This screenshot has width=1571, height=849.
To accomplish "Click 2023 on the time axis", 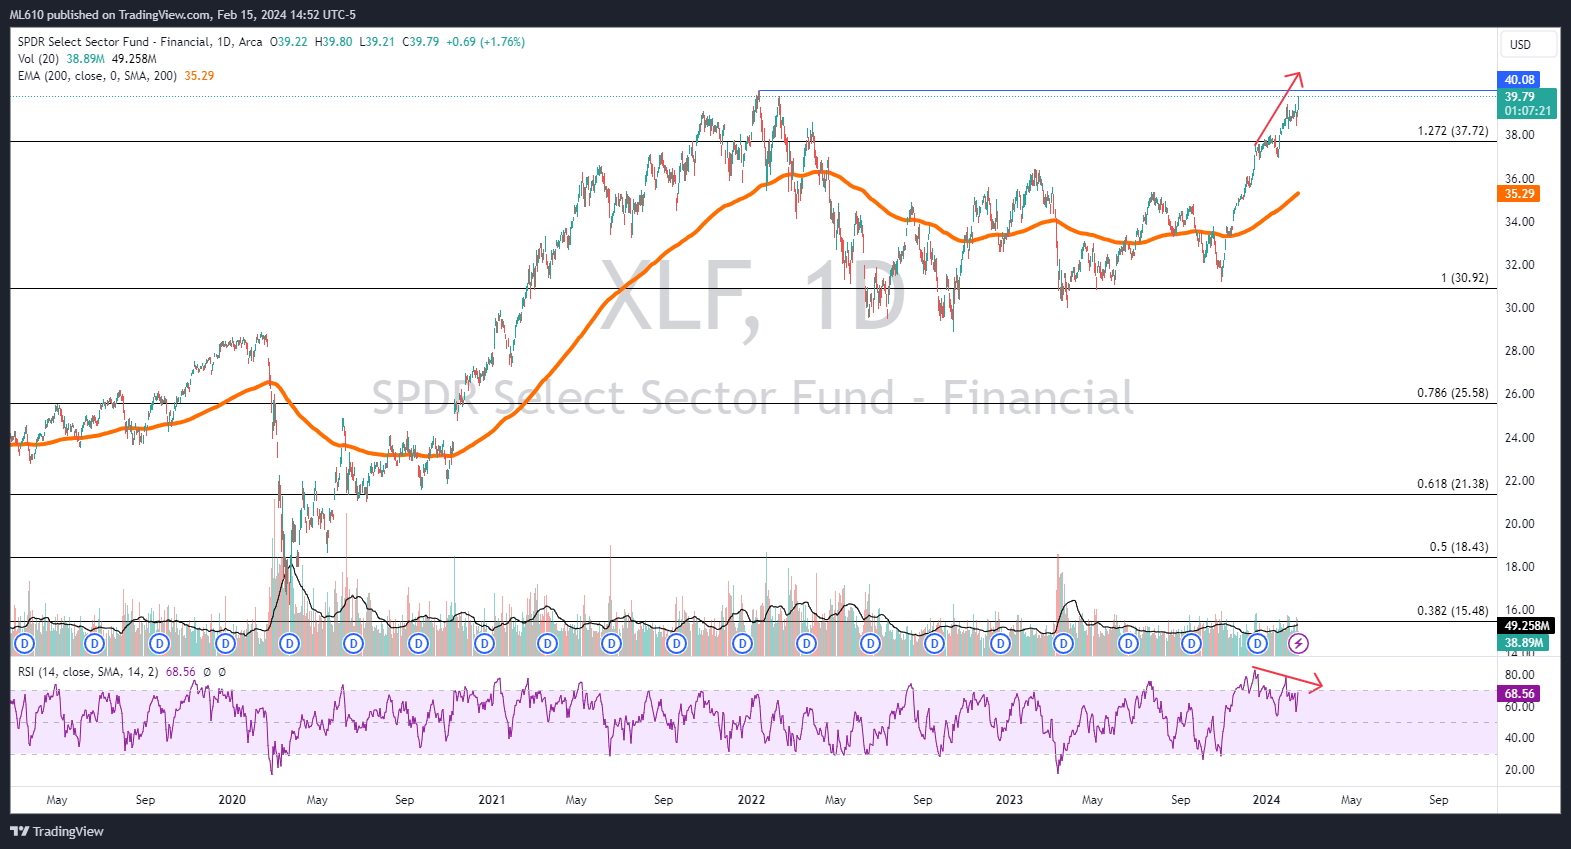I will pyautogui.click(x=1009, y=800).
